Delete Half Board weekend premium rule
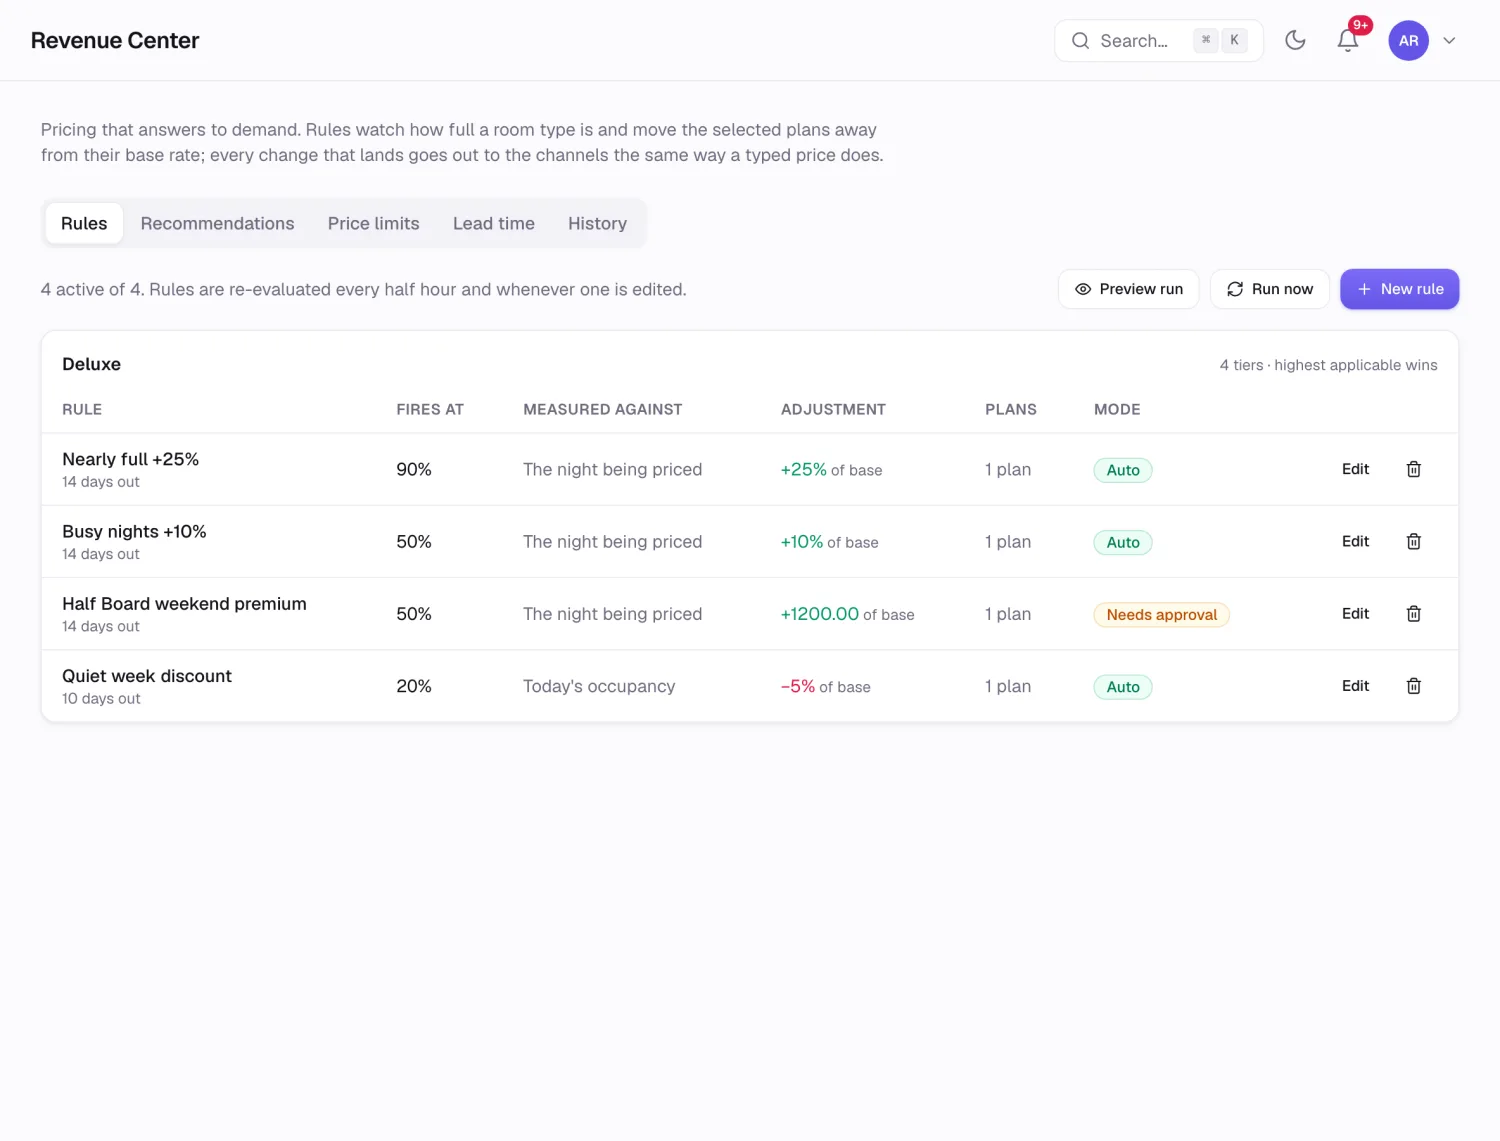This screenshot has width=1500, height=1141. click(1414, 614)
